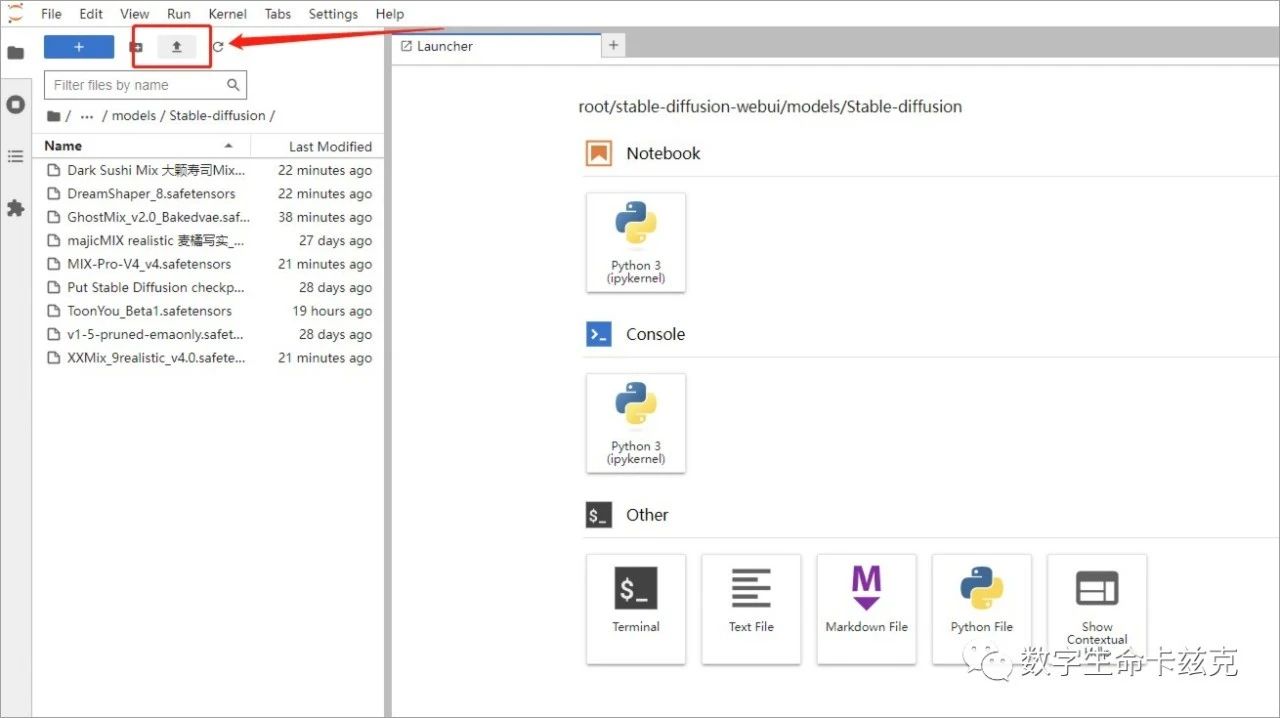Screen dimensions: 1280x718
Task: Select v1-5-pruned-emaonly file
Action: point(209,334)
